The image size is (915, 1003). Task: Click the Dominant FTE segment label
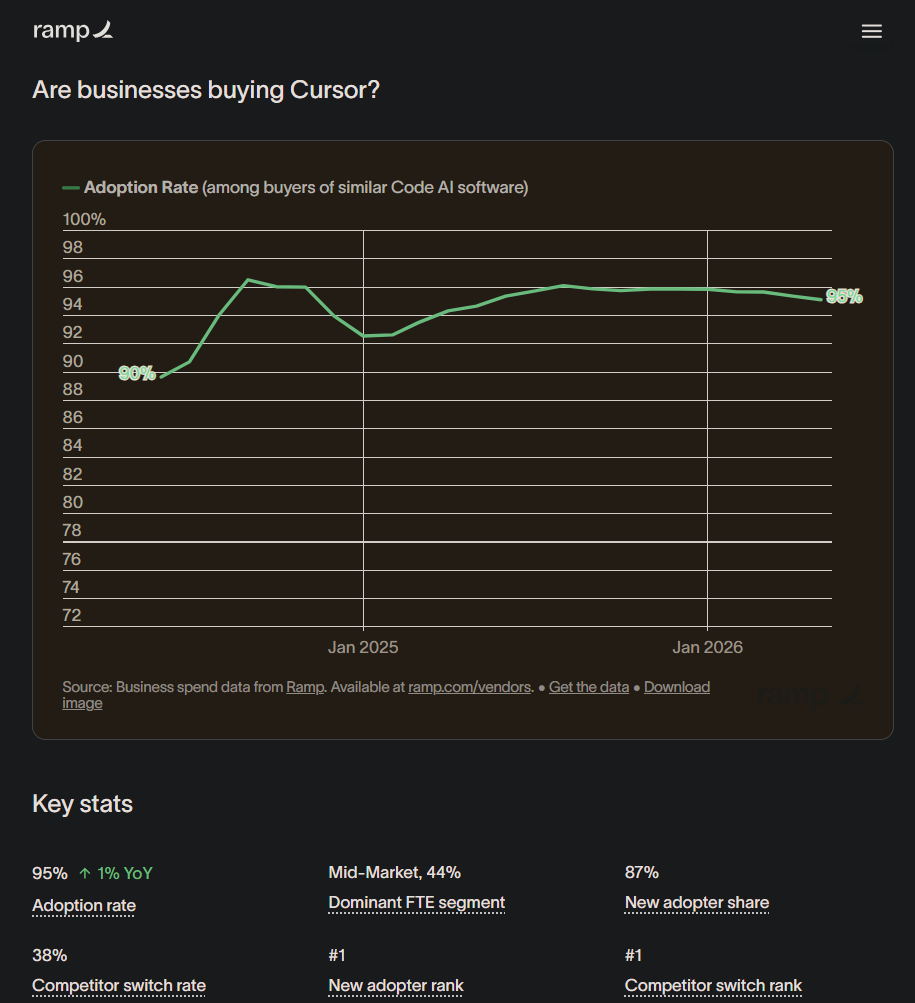(x=417, y=903)
